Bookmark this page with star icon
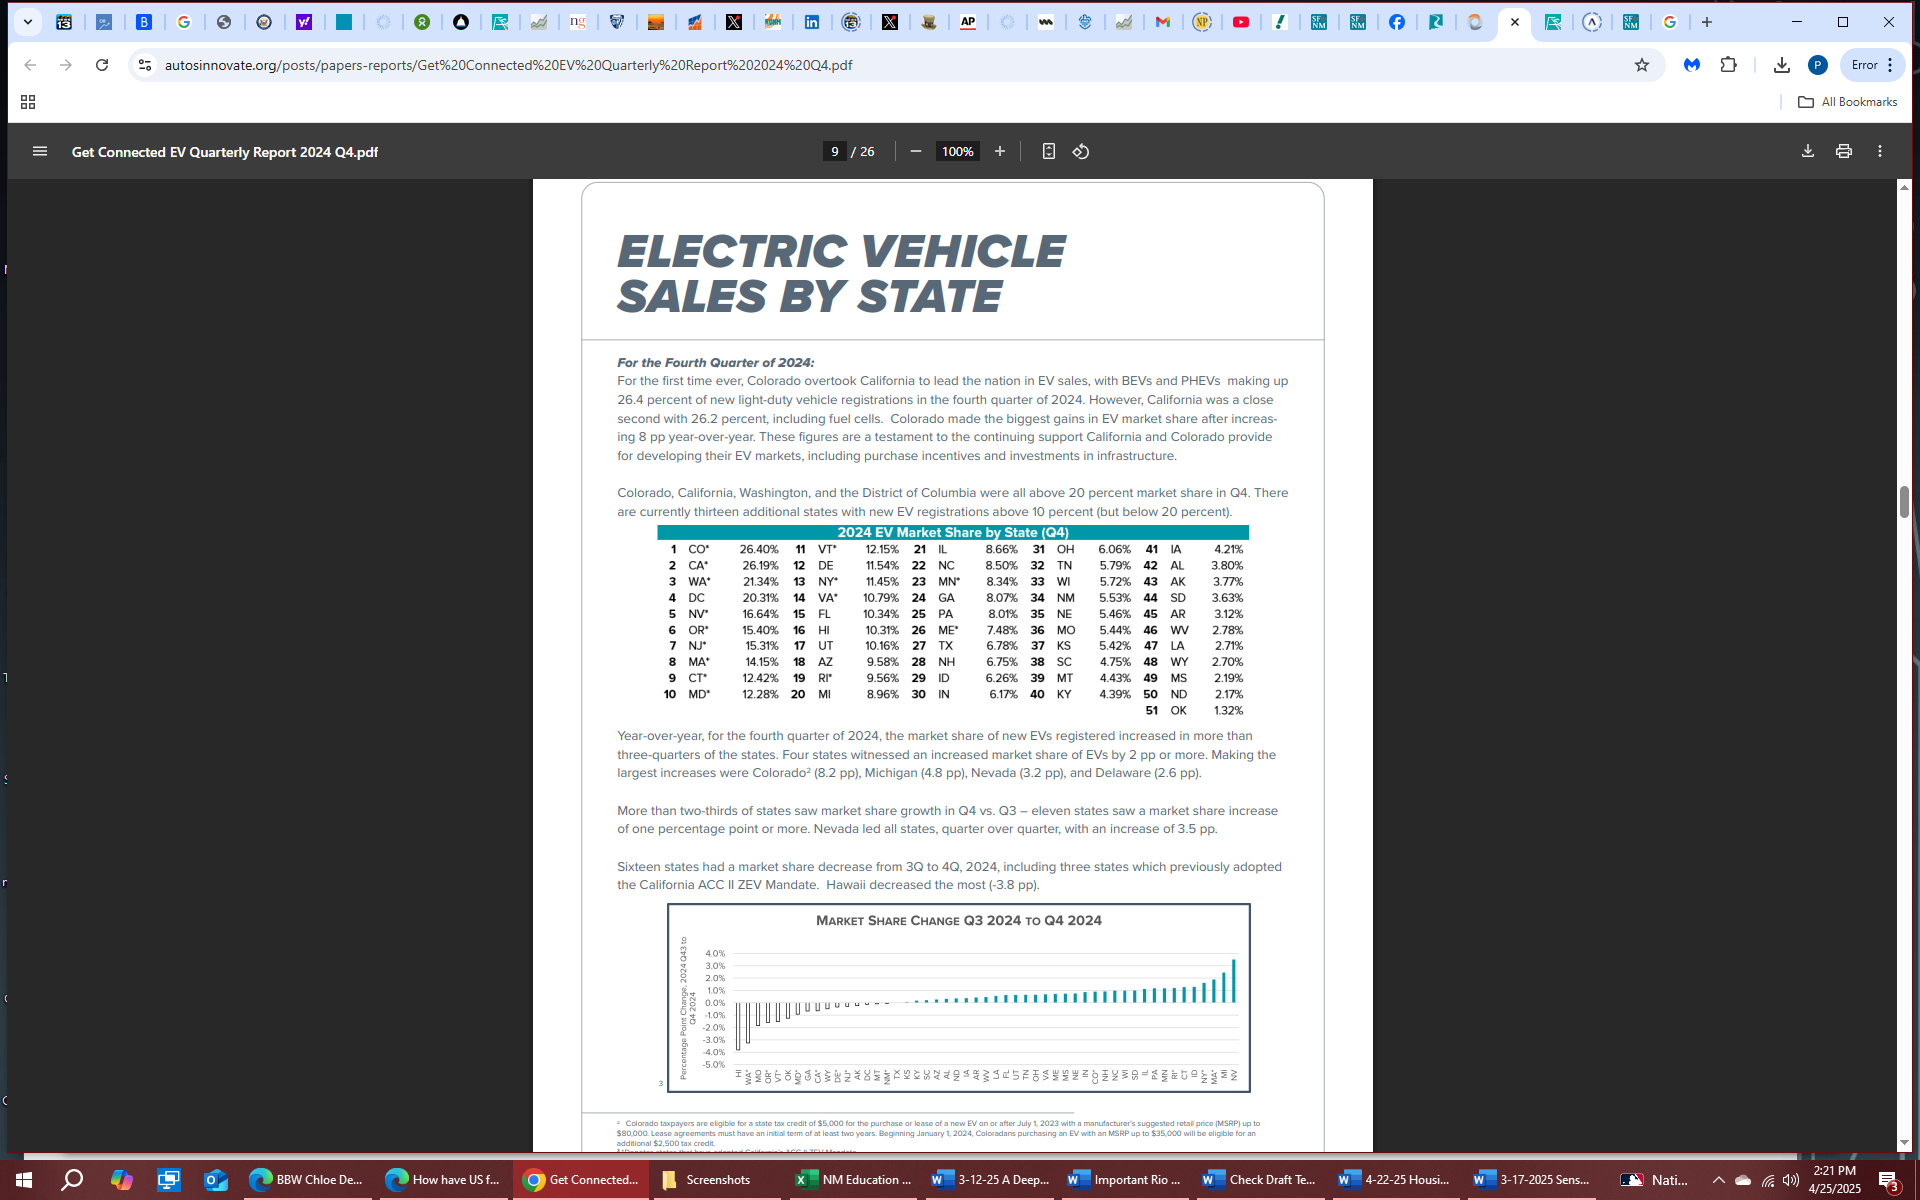 pos(1641,65)
